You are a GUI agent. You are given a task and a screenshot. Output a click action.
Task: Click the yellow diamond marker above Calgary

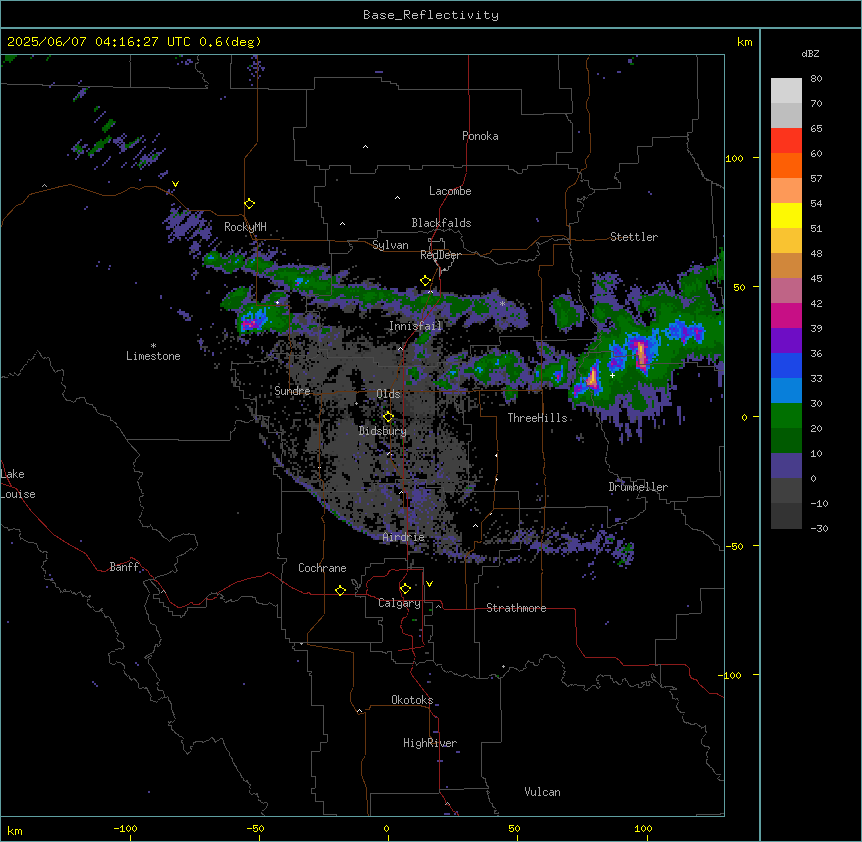[x=405, y=589]
